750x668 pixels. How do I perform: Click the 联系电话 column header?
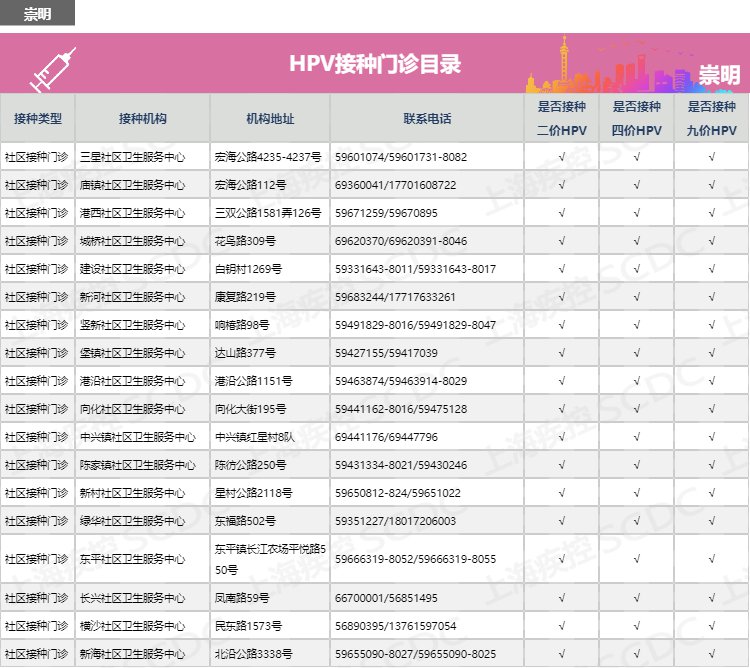(427, 118)
